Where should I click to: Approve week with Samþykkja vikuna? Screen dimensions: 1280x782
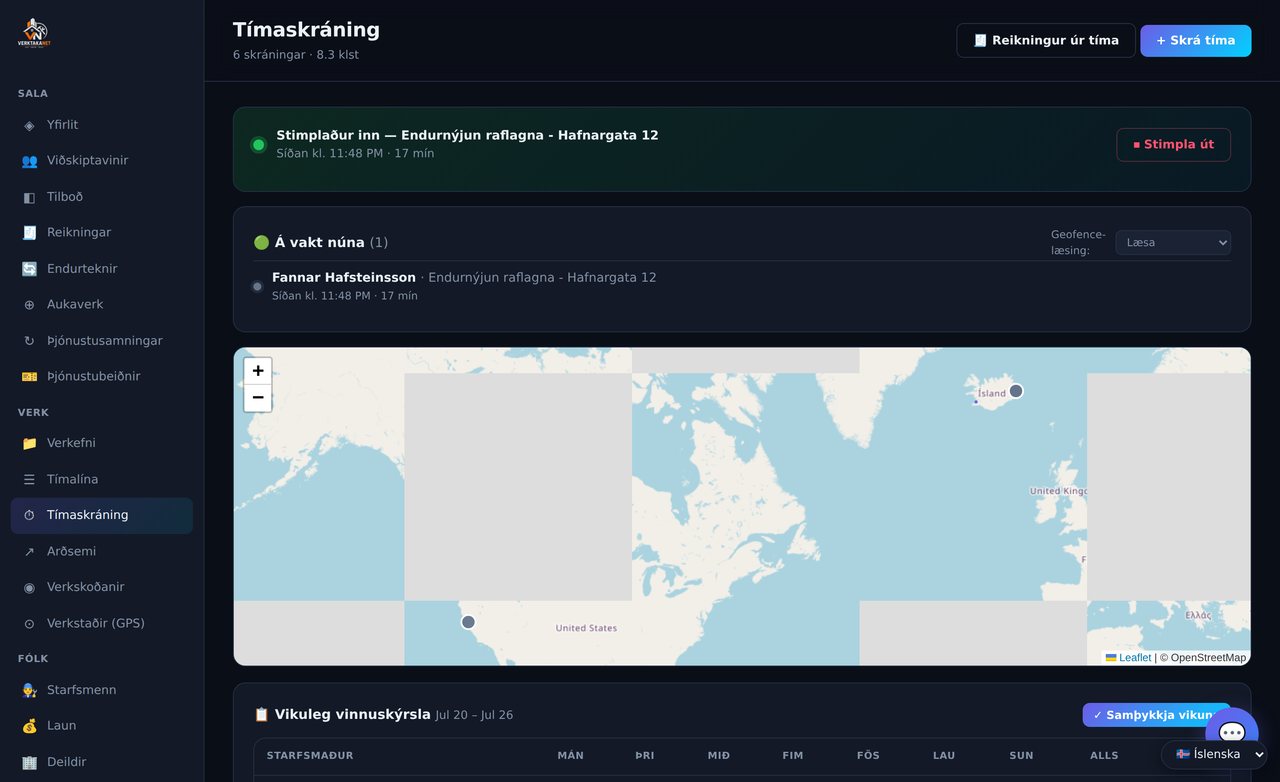point(1156,715)
